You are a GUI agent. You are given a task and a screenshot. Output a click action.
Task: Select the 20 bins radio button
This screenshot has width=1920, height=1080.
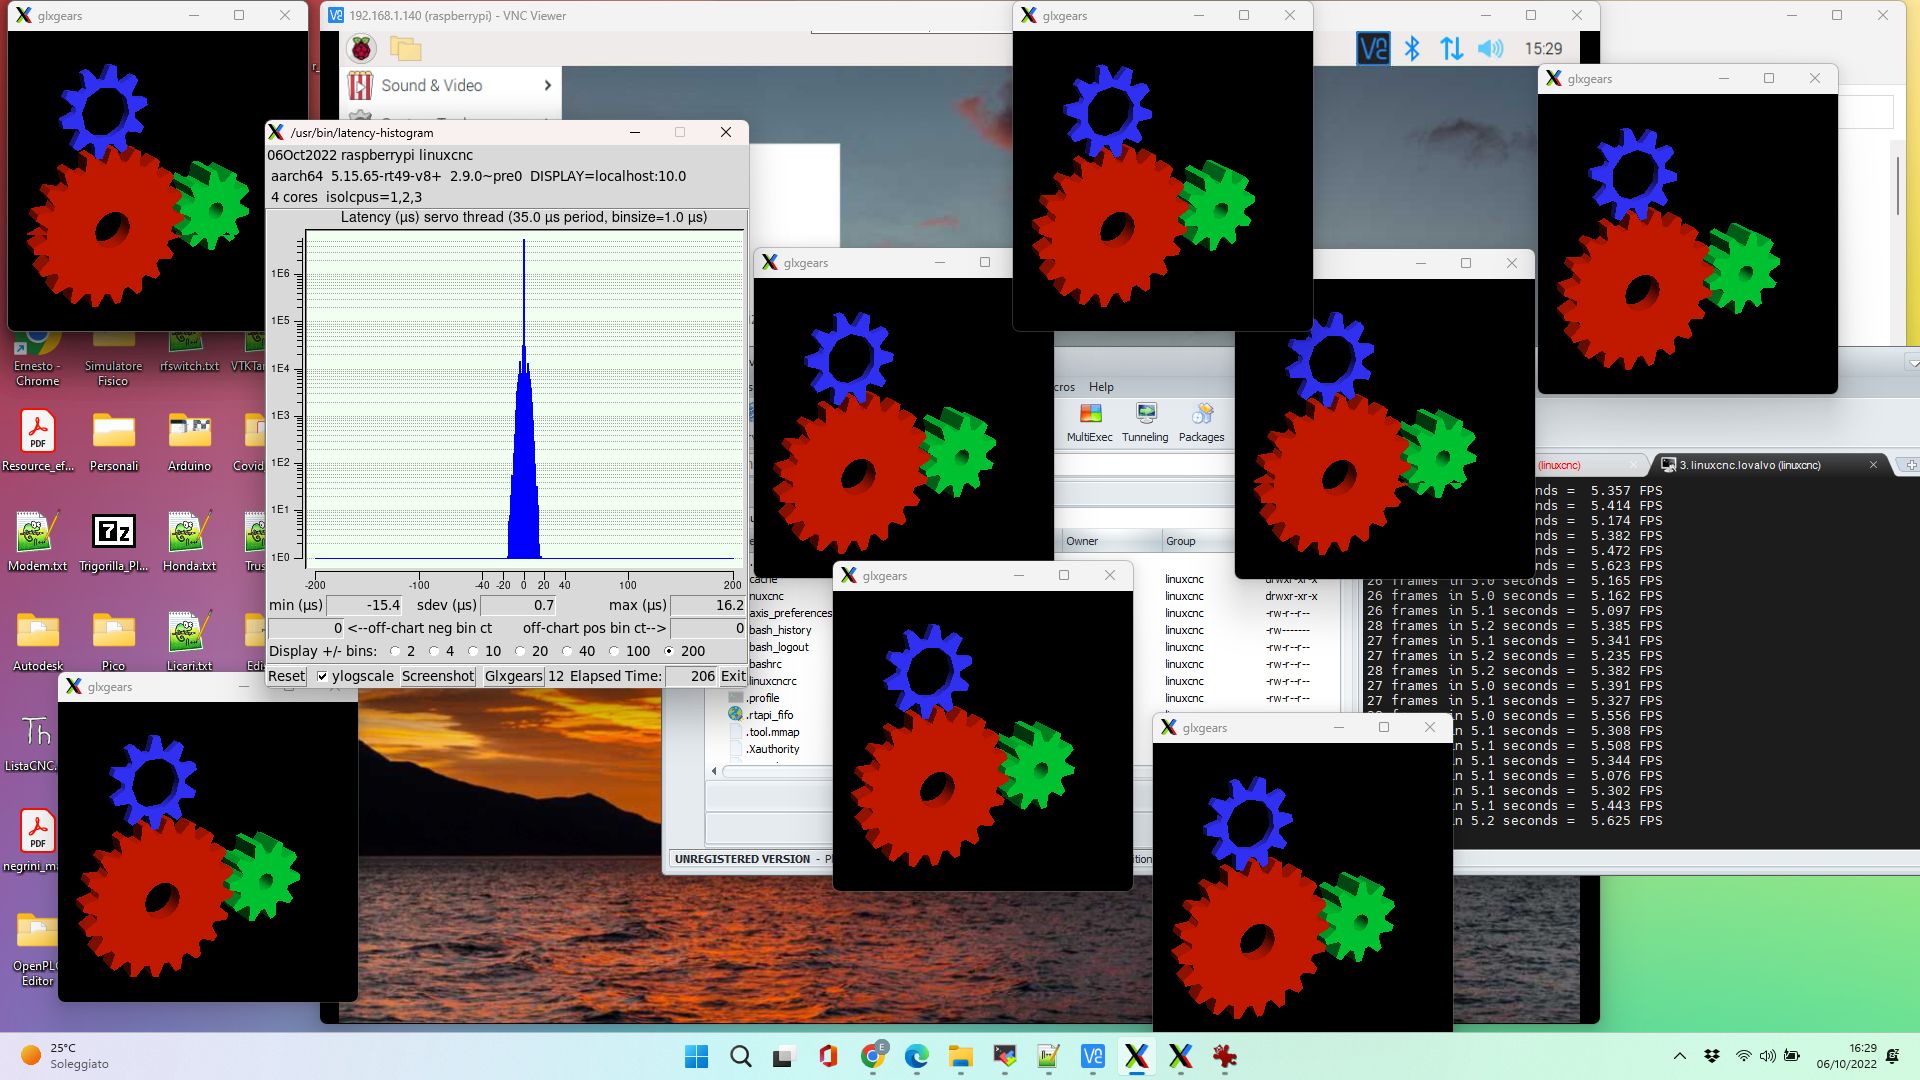520,651
